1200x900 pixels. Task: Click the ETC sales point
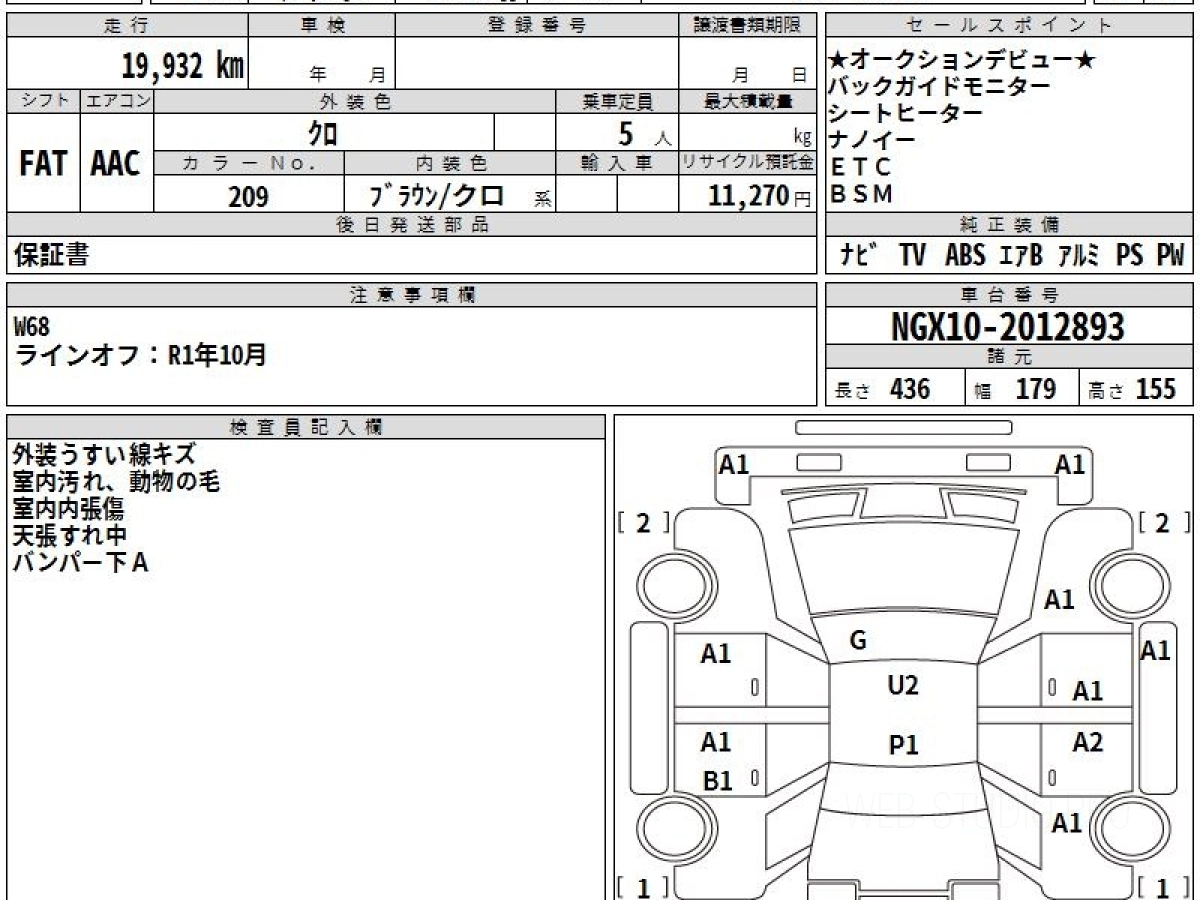[x=860, y=167]
